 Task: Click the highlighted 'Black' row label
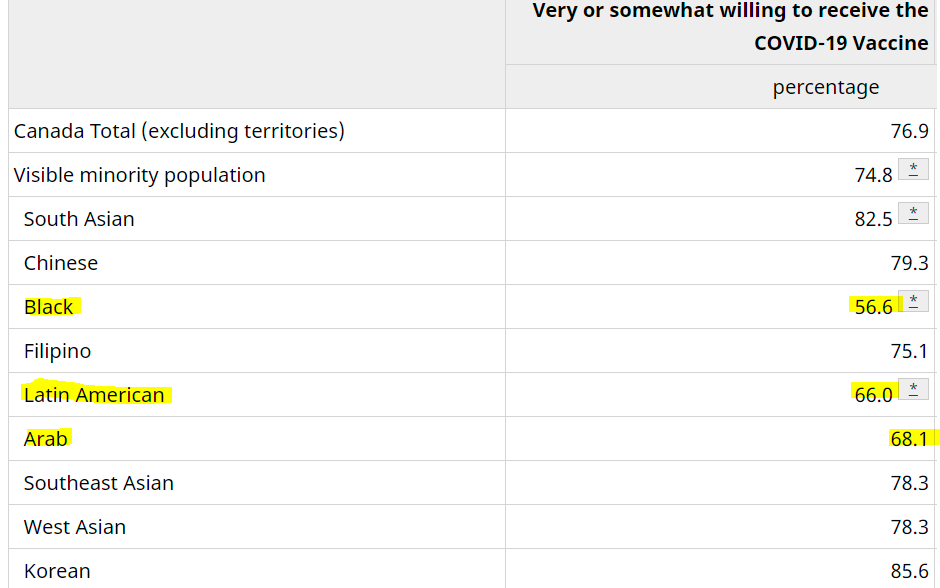coord(49,307)
